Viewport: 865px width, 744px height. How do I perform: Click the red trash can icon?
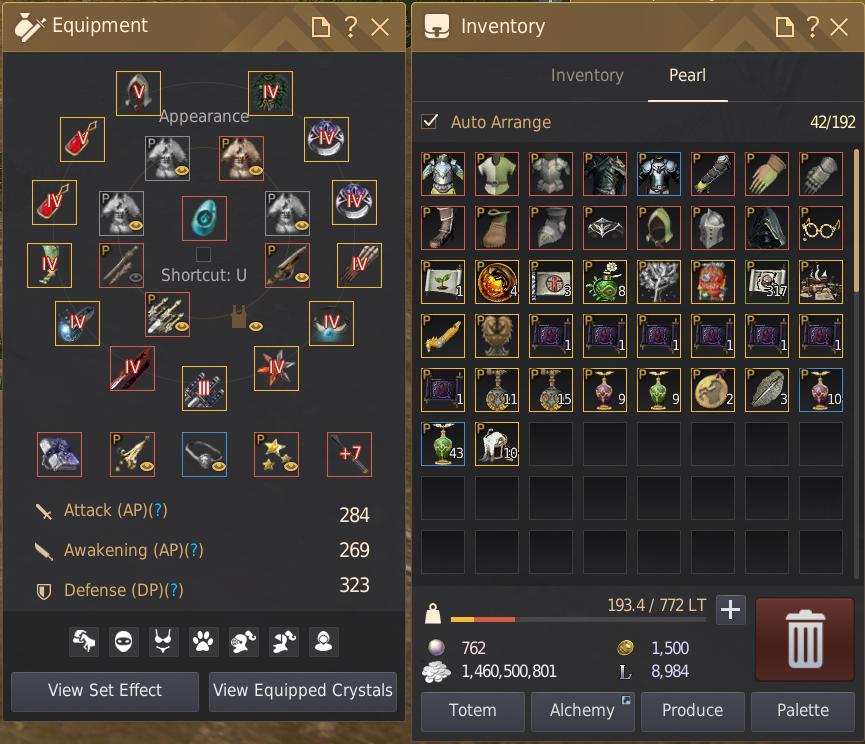coord(805,640)
